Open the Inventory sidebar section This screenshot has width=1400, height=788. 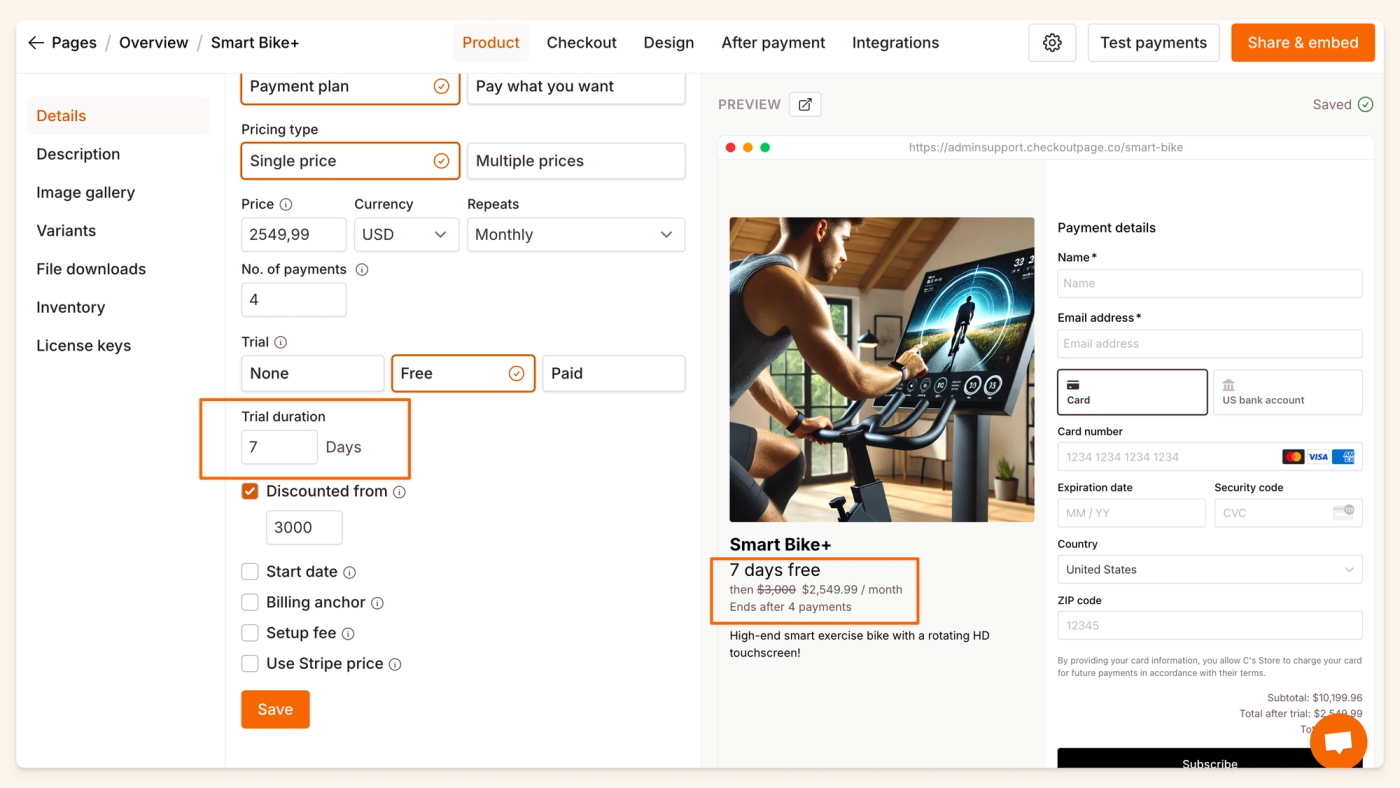pyautogui.click(x=70, y=308)
